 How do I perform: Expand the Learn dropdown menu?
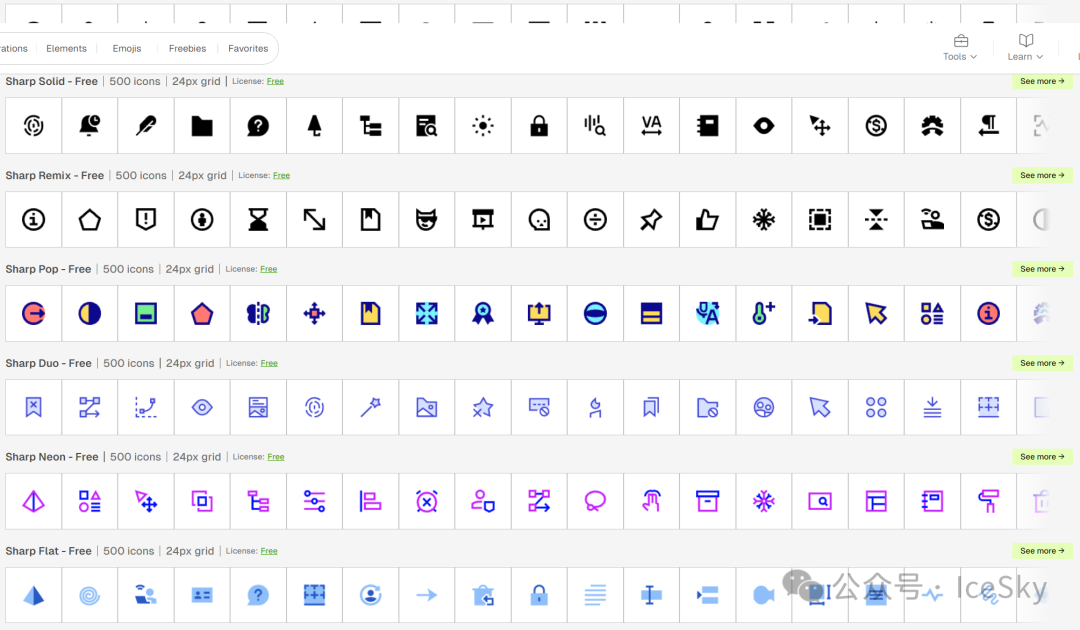tap(1025, 48)
